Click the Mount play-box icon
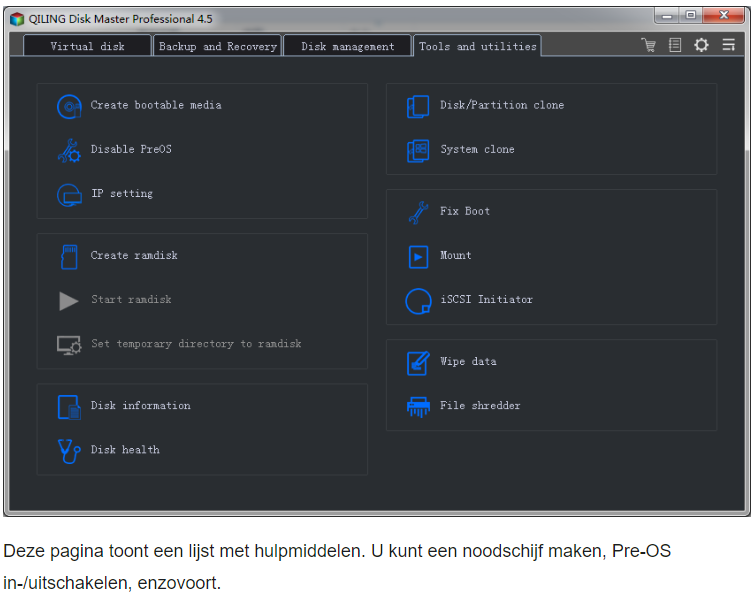This screenshot has height=602, width=752. click(x=418, y=257)
